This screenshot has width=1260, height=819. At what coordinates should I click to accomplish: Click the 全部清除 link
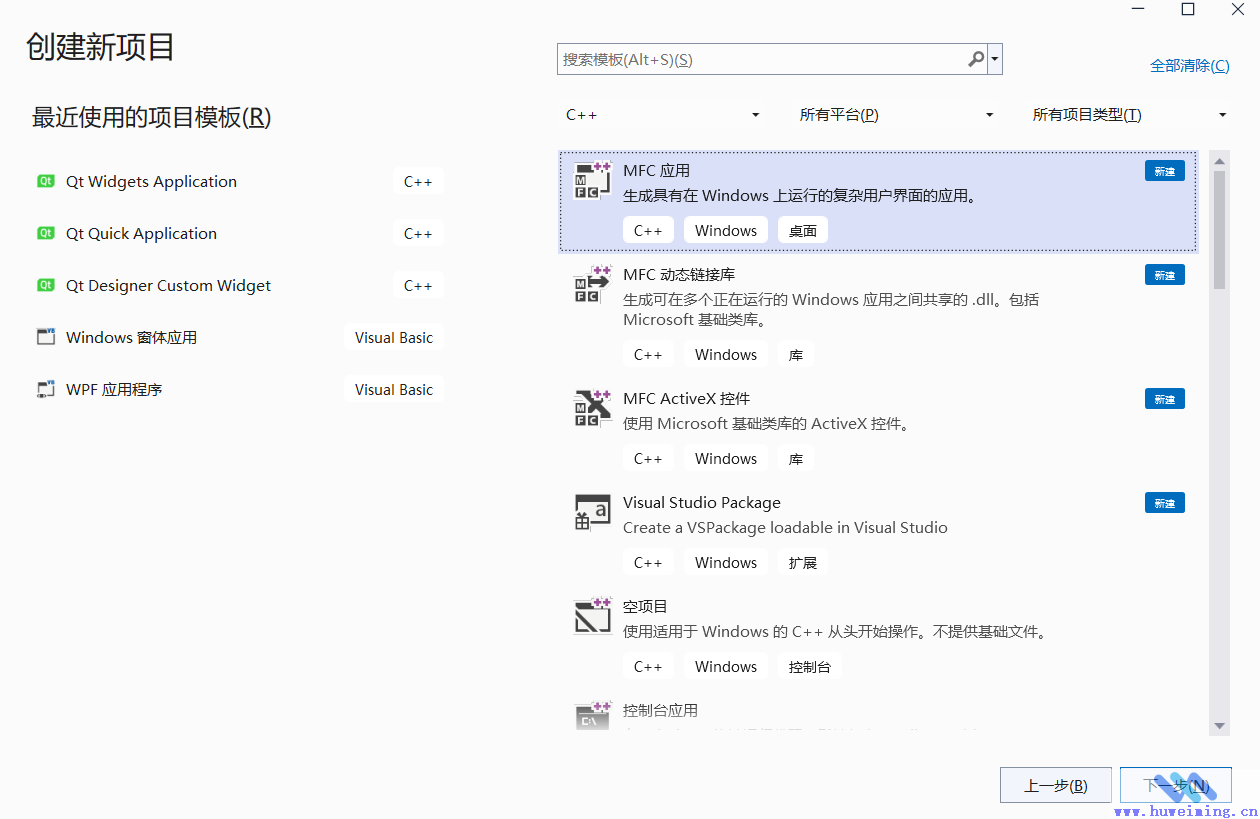tap(1190, 65)
